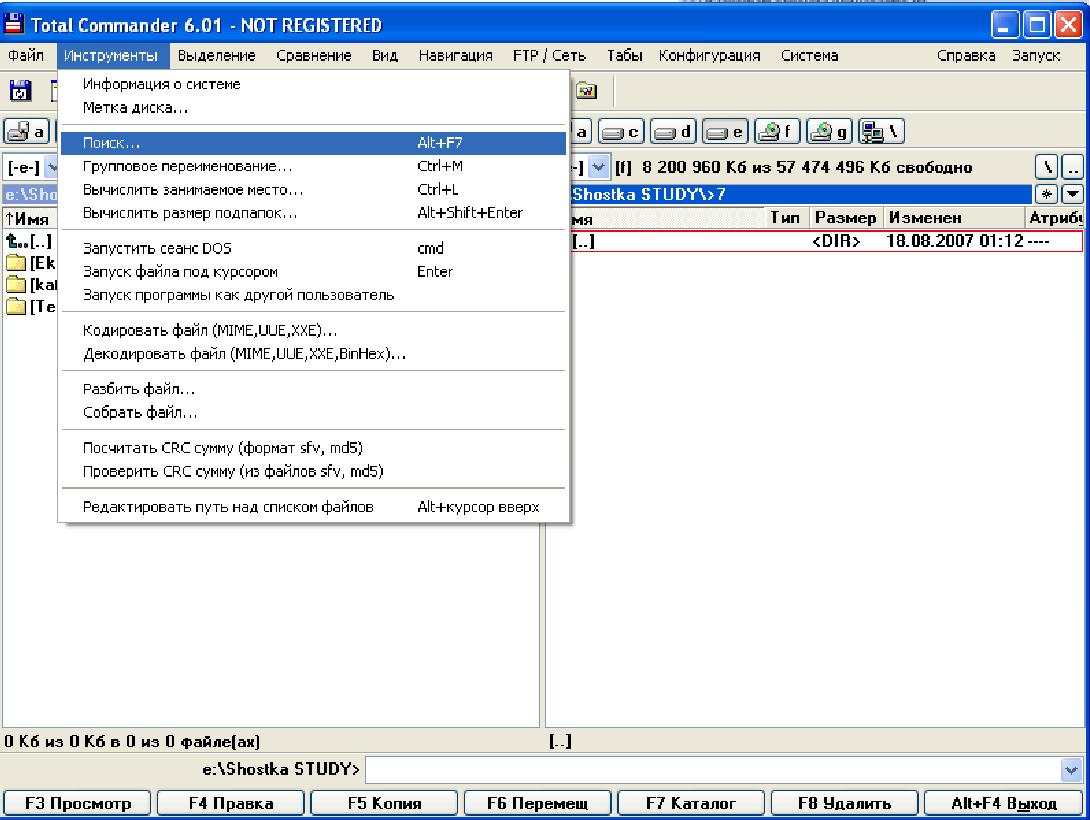The width and height of the screenshot is (1090, 820).
Task: Choose Посчитать CRC сумму item
Action: pos(314,448)
